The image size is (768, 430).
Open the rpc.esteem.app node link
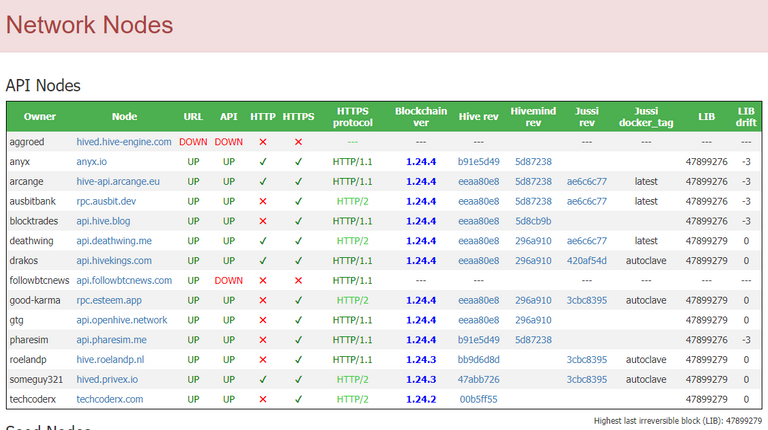[x=109, y=300]
